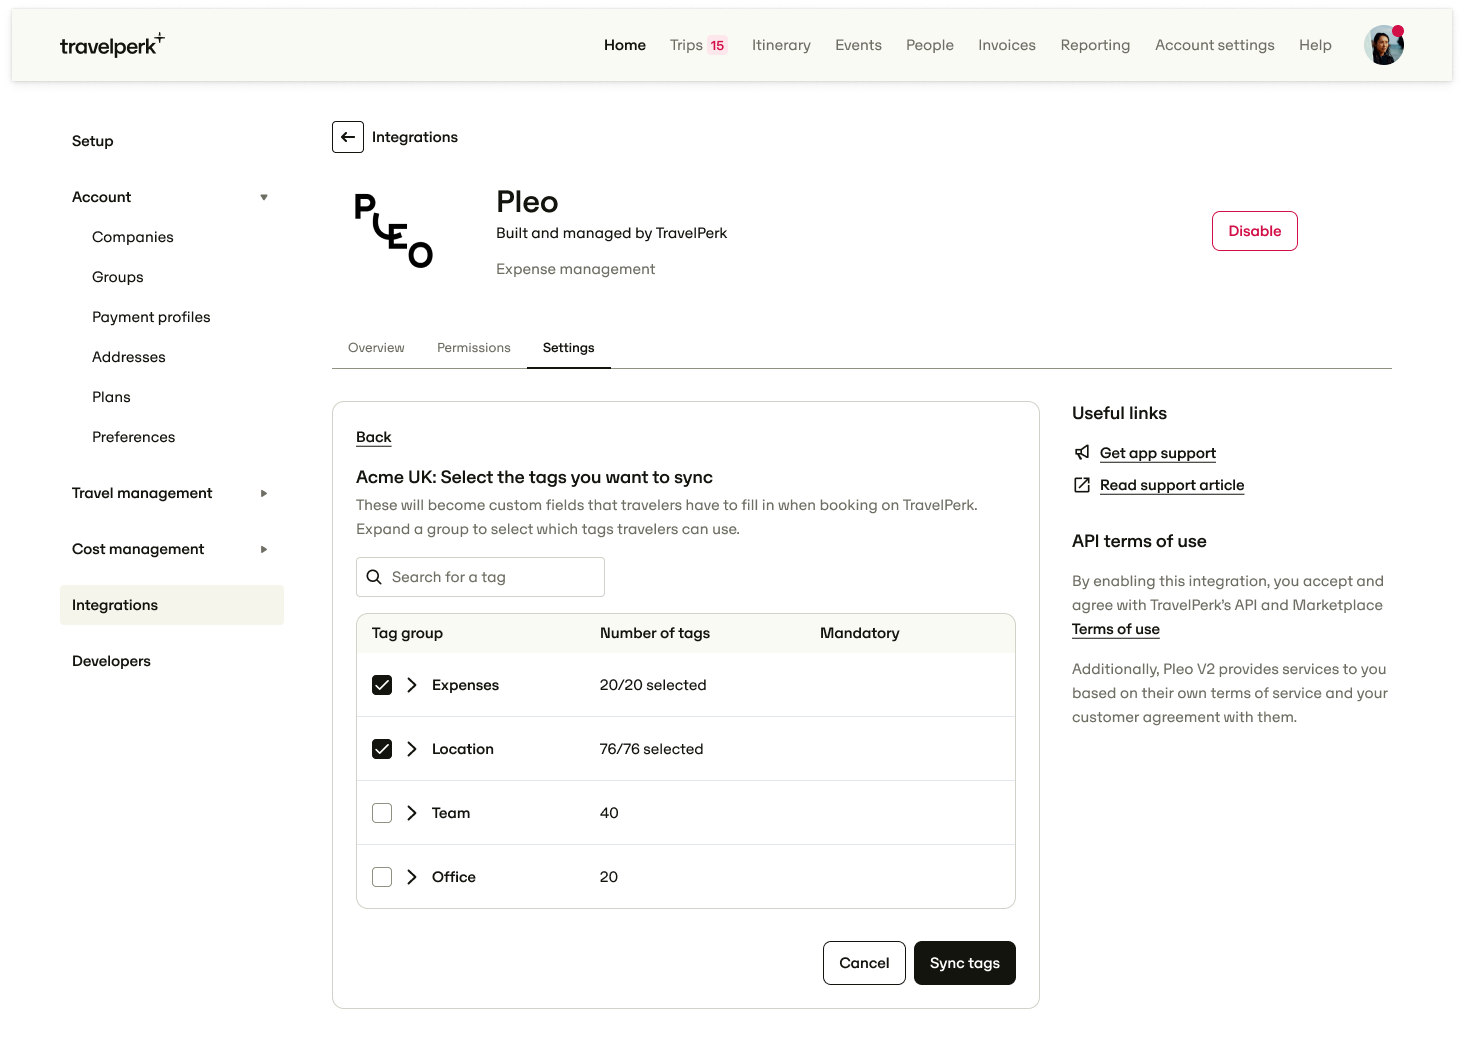
Task: Open Plans in the sidebar
Action: pos(111,397)
